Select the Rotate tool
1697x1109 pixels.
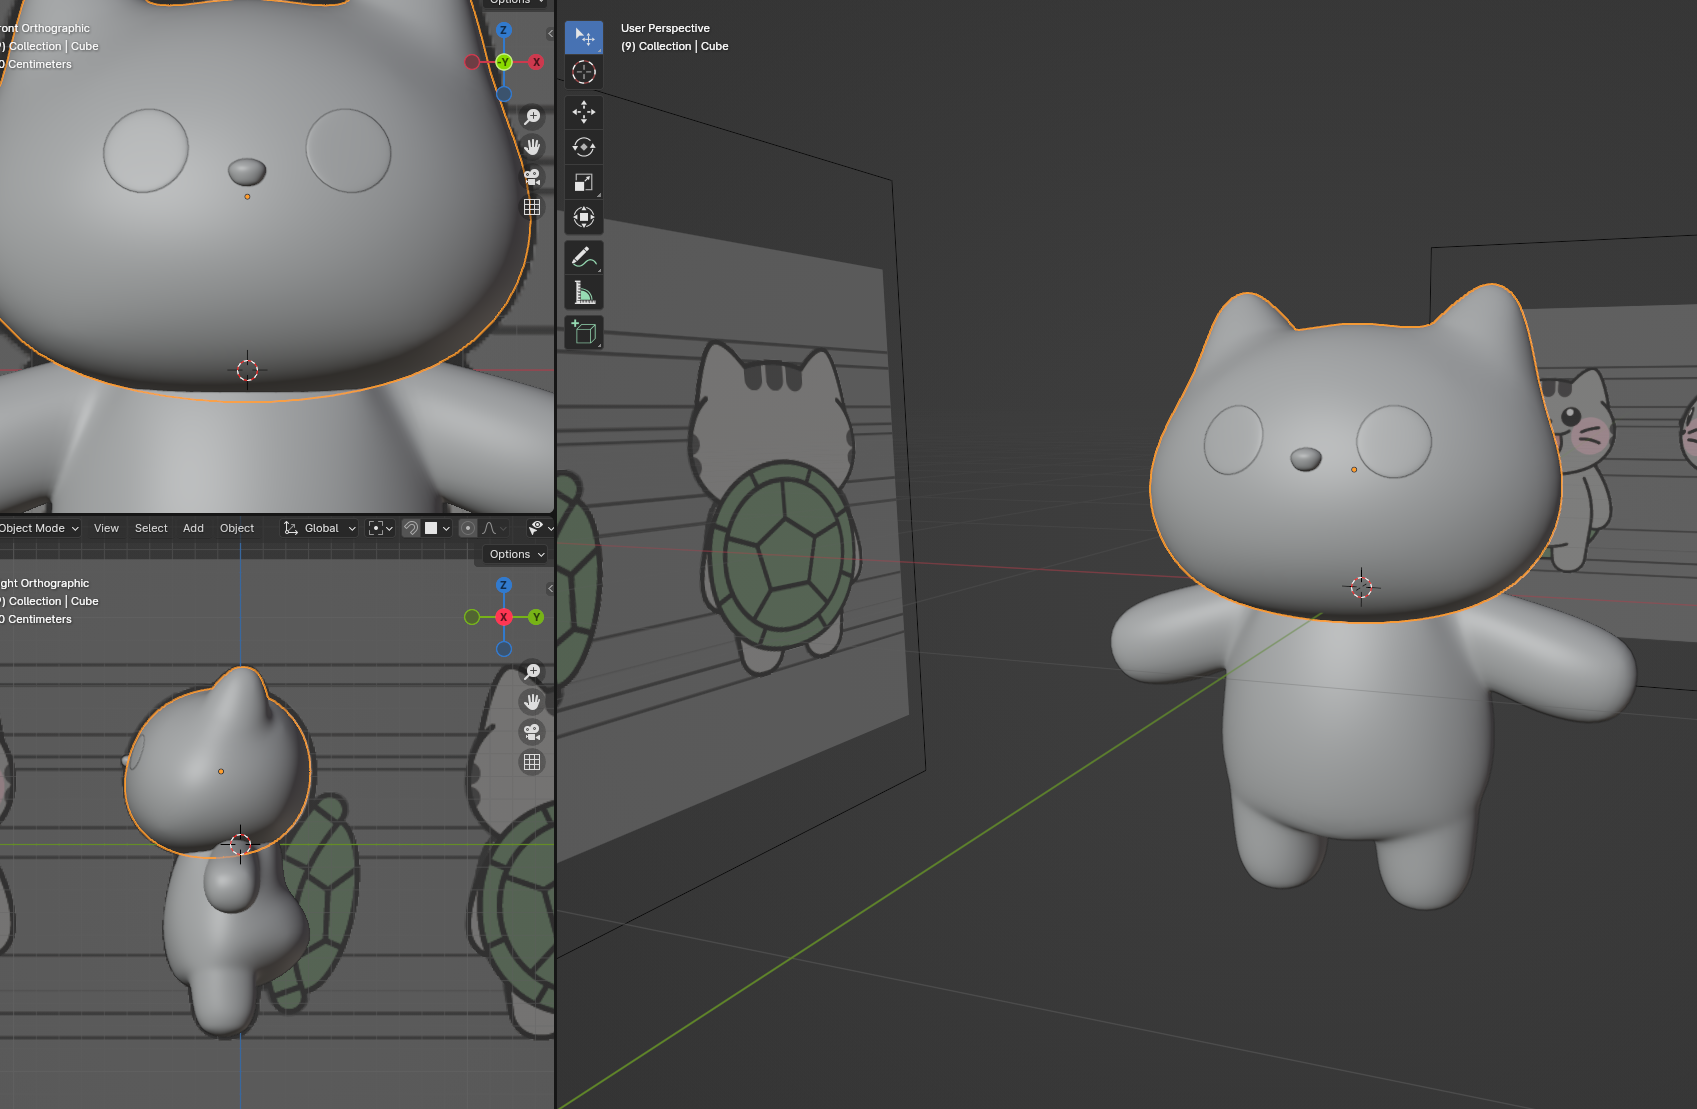(x=584, y=147)
